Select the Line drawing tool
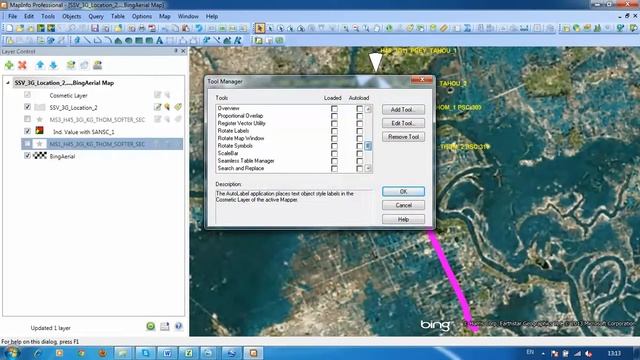The image size is (640, 360). point(87,40)
